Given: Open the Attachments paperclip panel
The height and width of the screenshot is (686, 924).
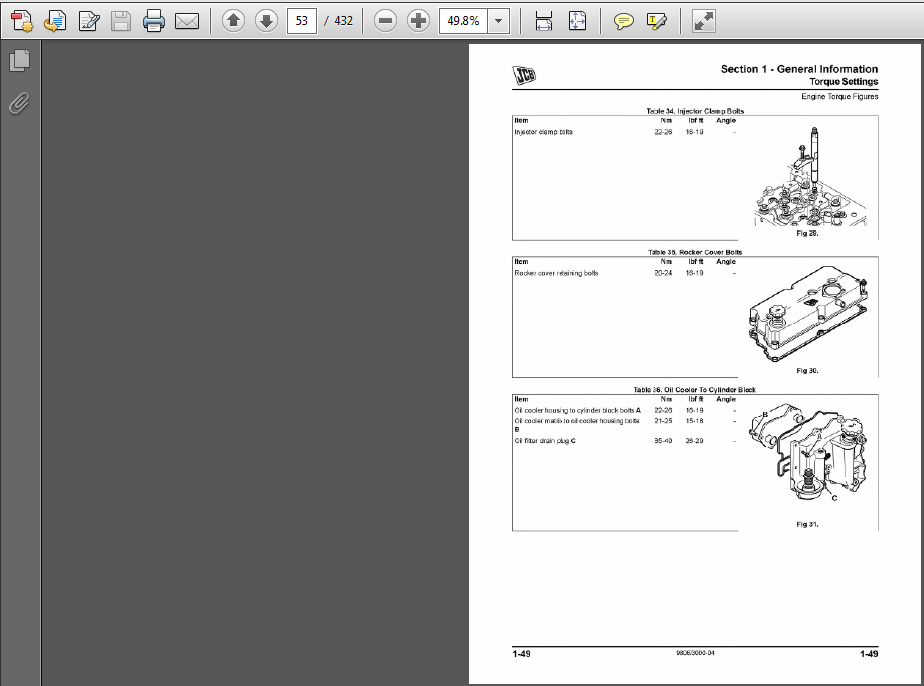Looking at the screenshot, I should click(19, 104).
